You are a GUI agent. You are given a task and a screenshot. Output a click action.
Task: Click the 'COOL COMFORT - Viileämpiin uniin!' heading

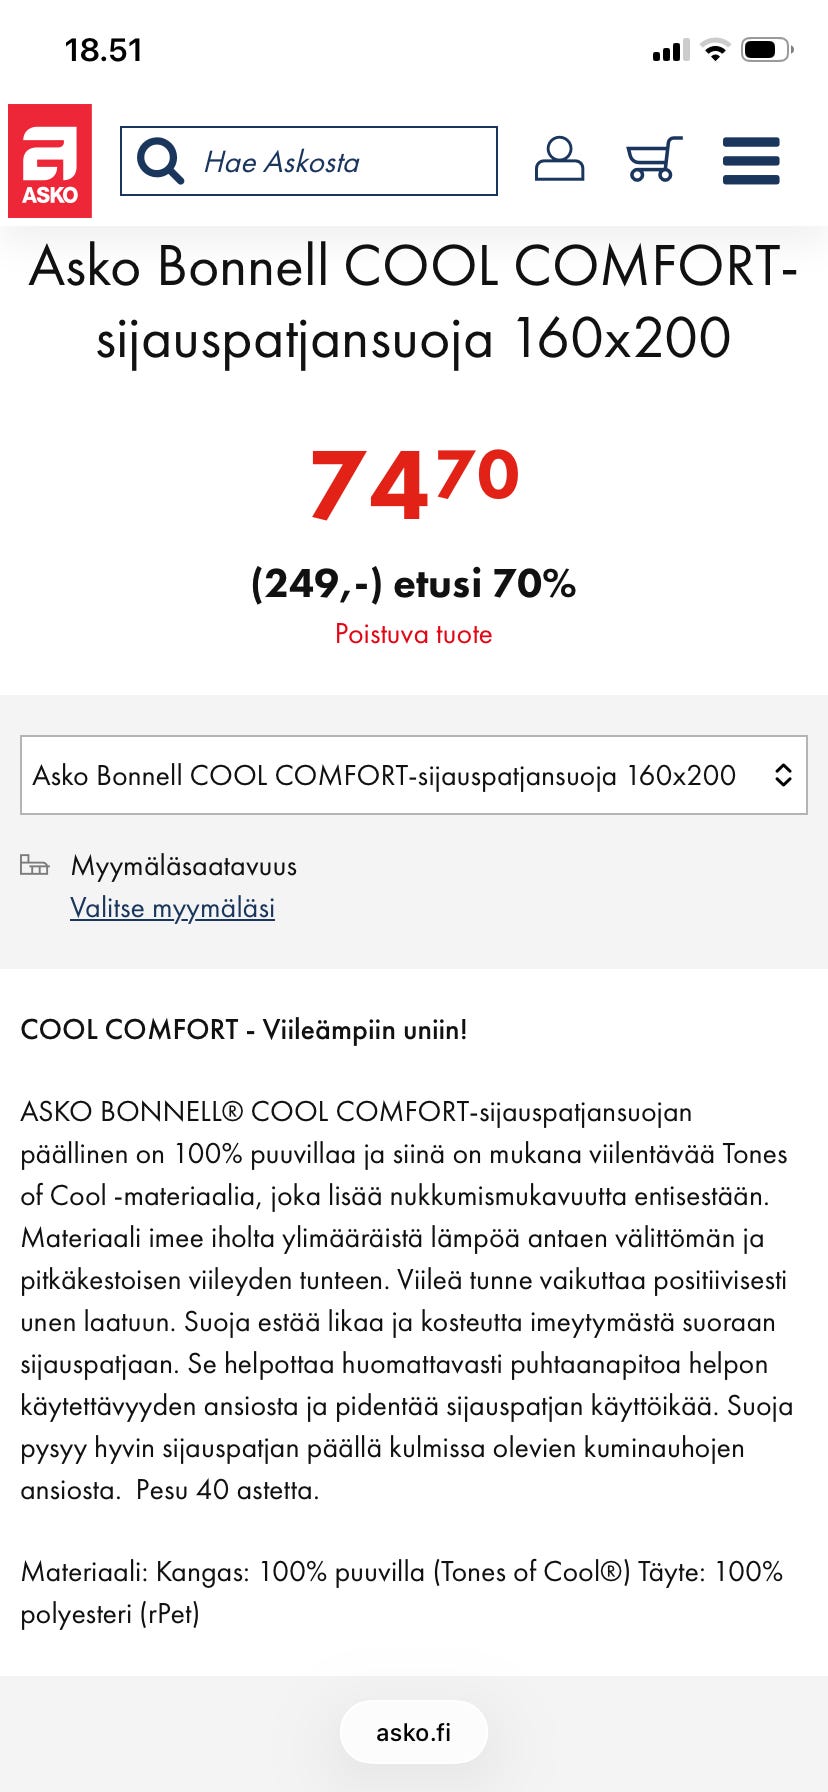pos(244,1030)
